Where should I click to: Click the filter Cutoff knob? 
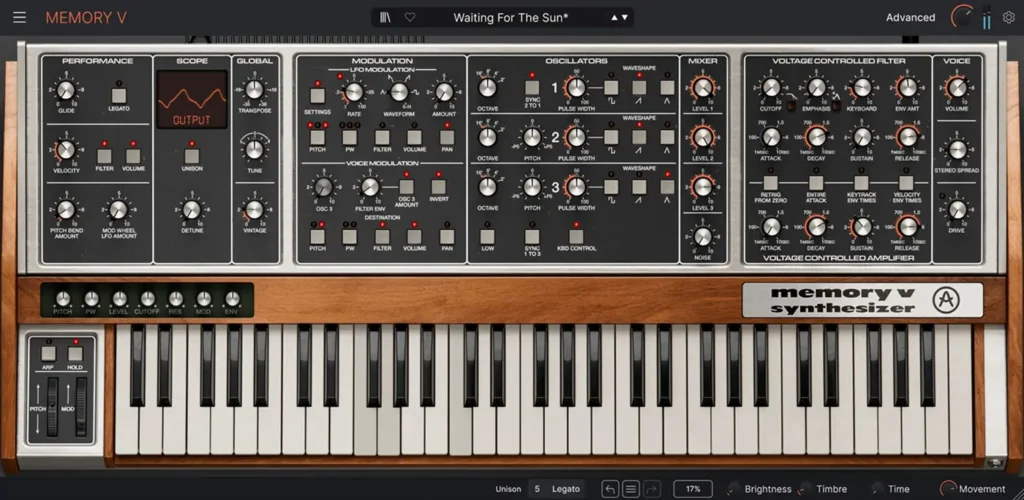point(771,87)
